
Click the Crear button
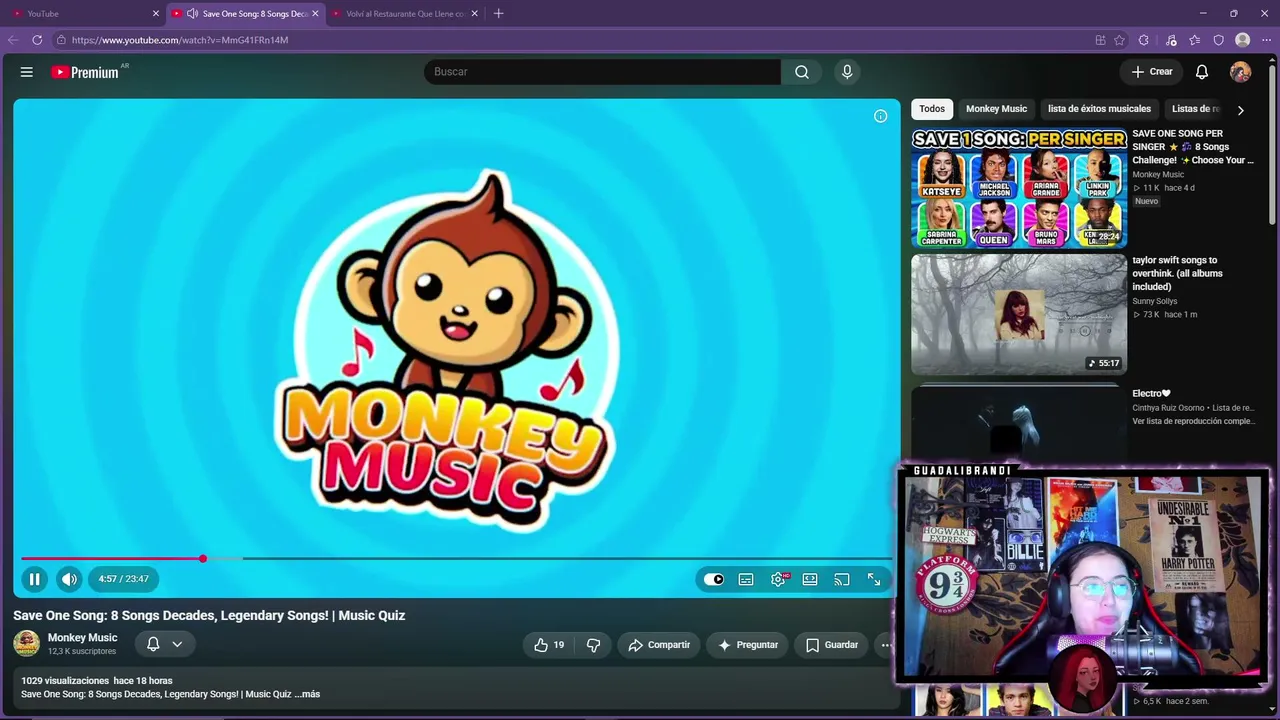click(x=1152, y=72)
